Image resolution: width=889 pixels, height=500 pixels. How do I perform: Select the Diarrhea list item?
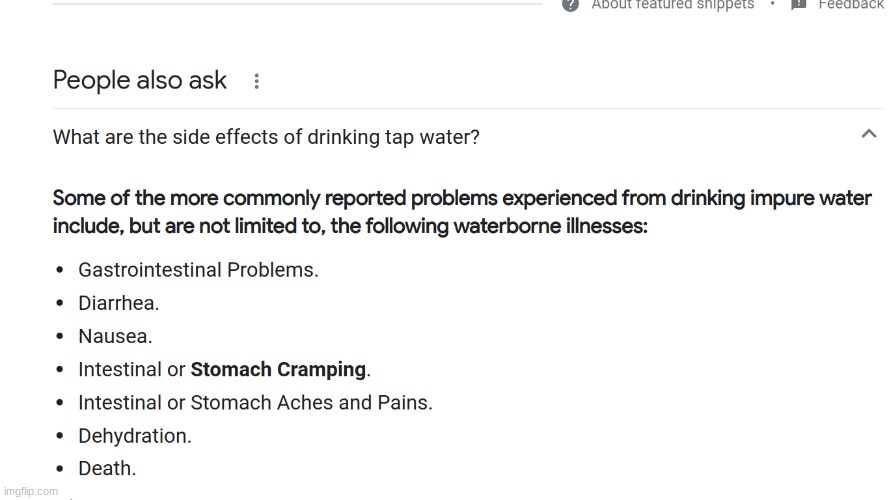[x=118, y=303]
